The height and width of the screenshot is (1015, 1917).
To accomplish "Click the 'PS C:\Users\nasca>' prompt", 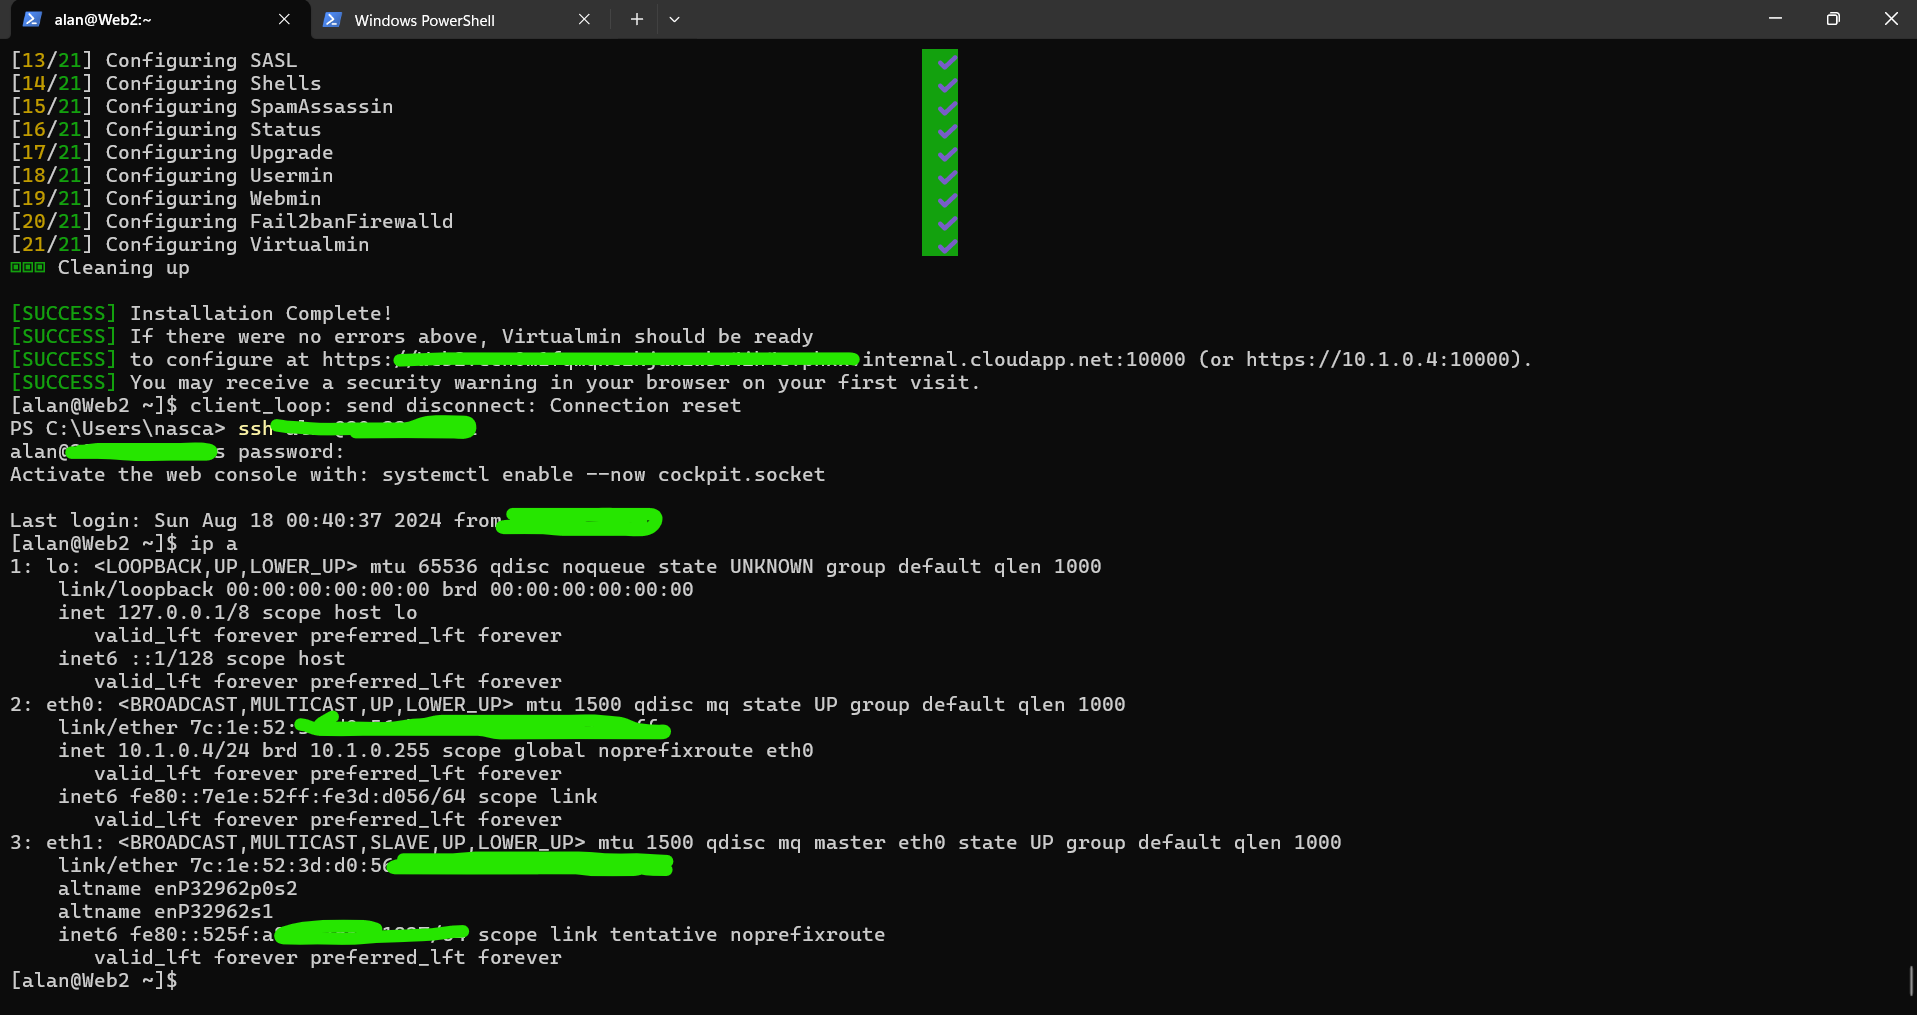I will coord(118,429).
